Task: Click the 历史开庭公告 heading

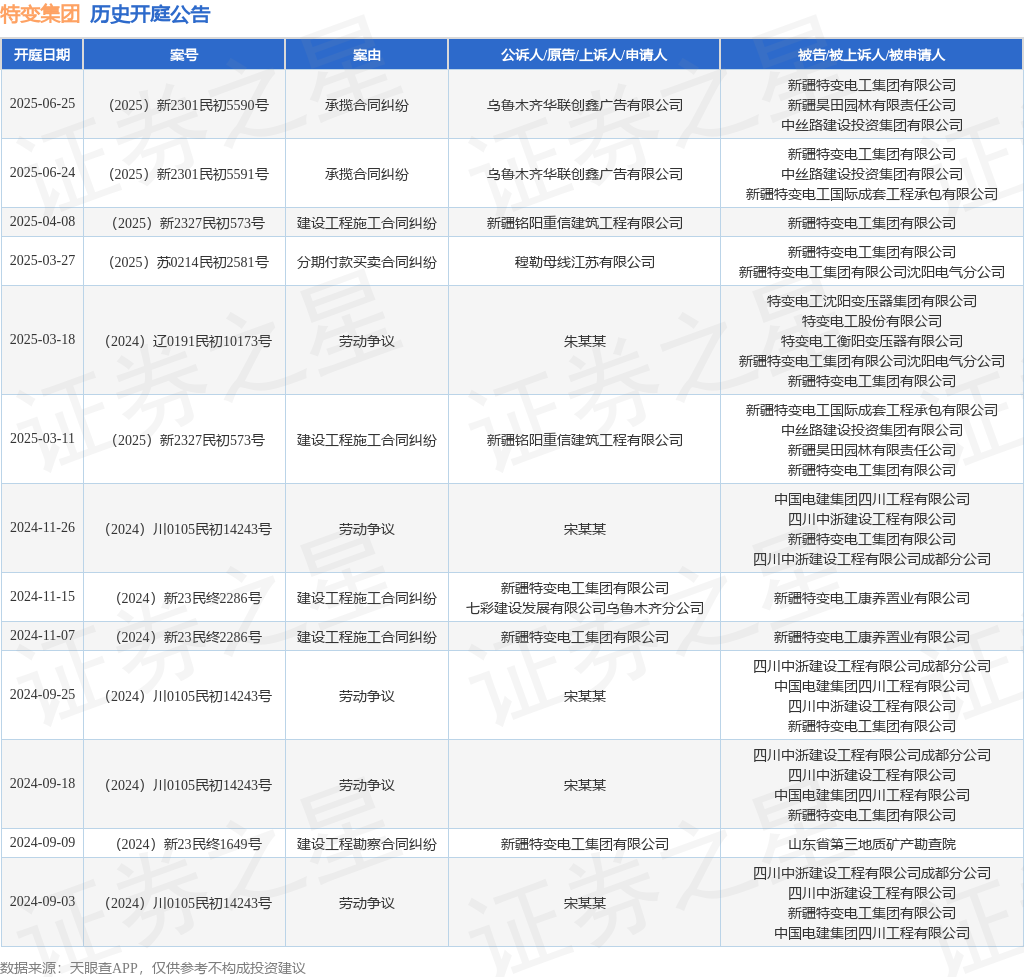Action: click(x=150, y=14)
